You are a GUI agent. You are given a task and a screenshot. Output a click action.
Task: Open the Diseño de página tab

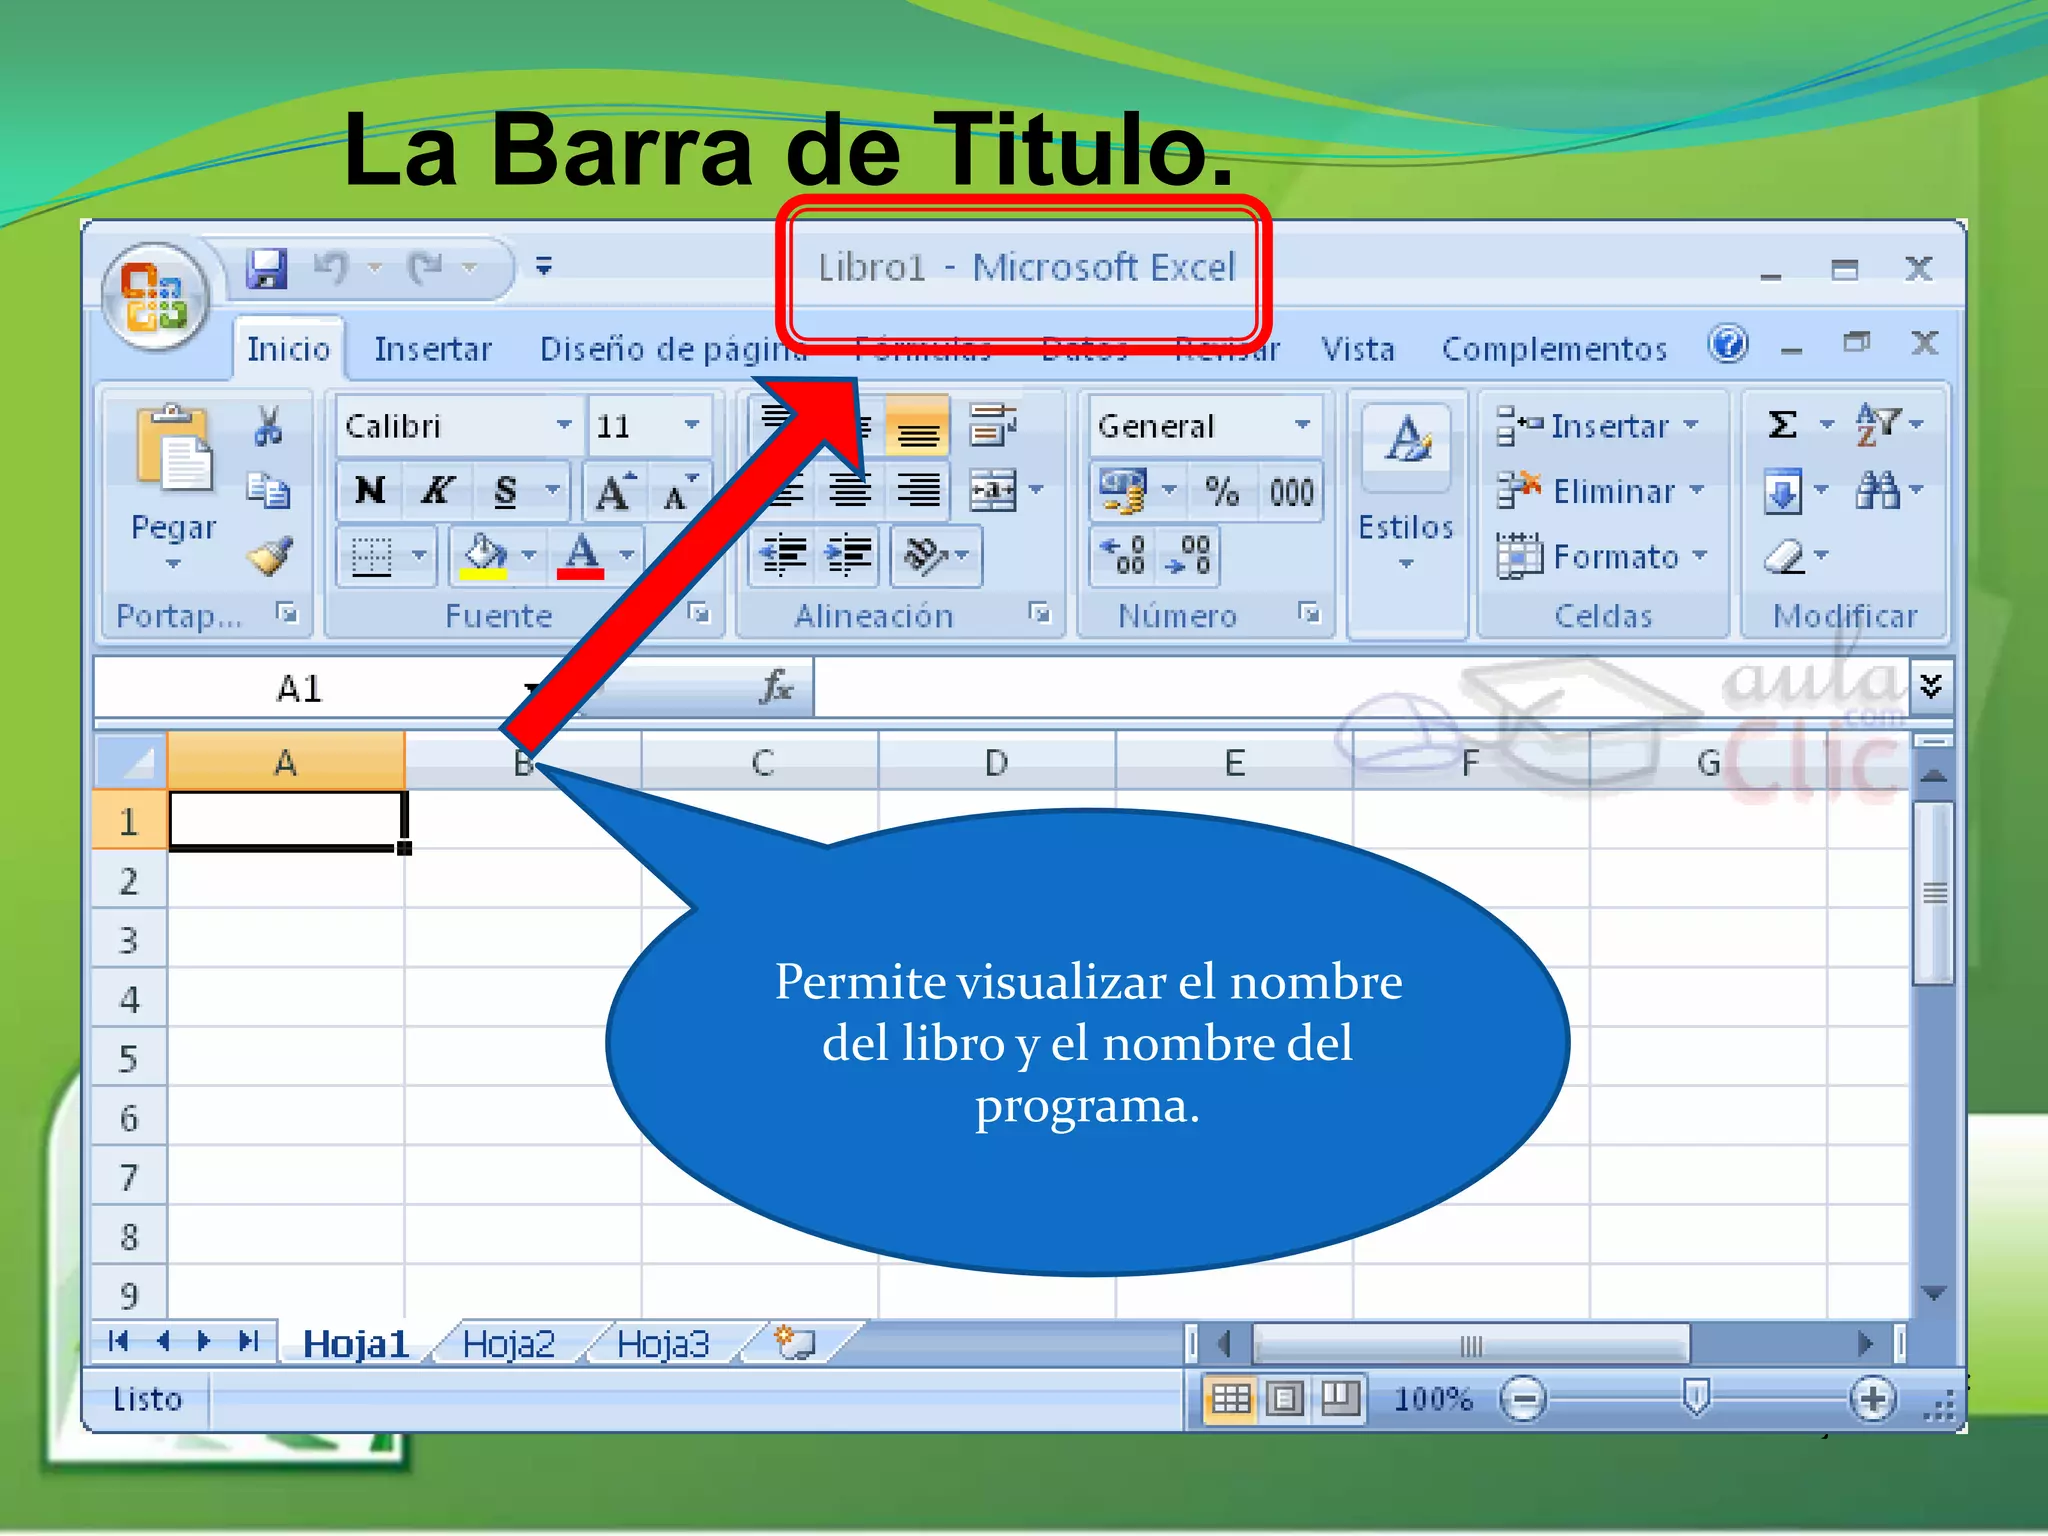[x=672, y=349]
